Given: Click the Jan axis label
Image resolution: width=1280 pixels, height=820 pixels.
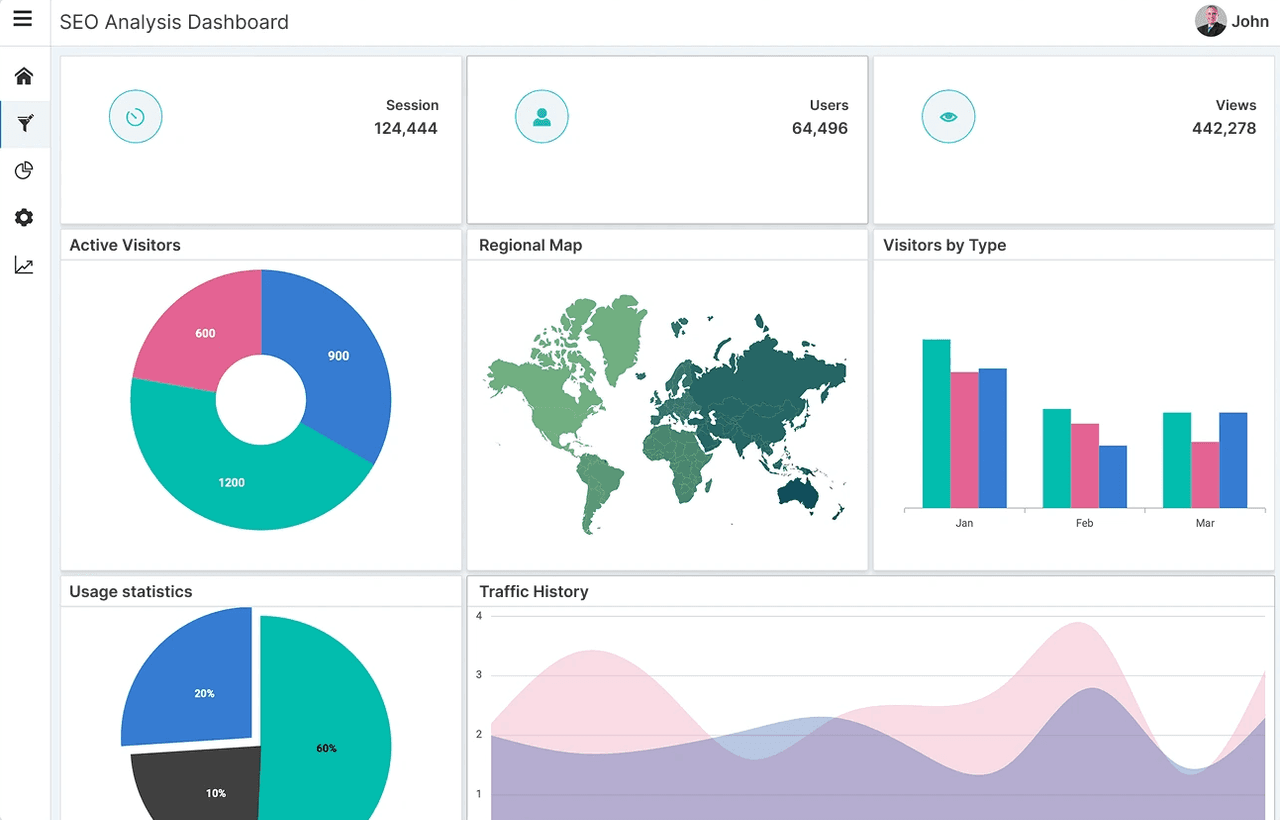Looking at the screenshot, I should tap(964, 523).
